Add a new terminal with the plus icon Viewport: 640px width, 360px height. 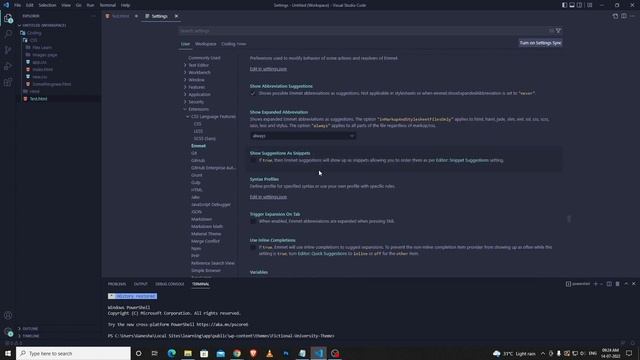coord(596,284)
